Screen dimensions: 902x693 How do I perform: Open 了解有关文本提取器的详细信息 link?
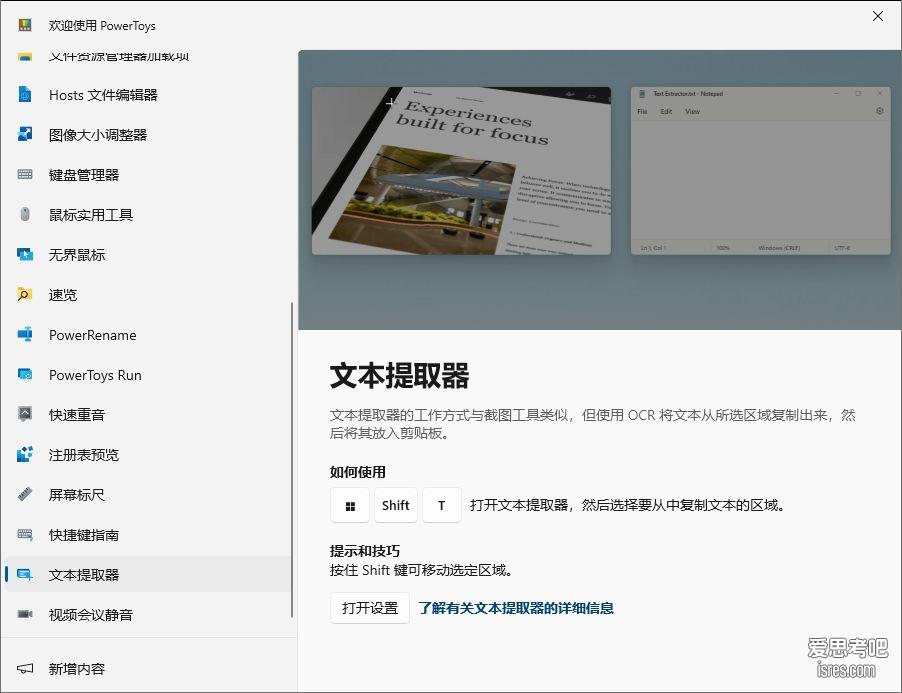[515, 608]
